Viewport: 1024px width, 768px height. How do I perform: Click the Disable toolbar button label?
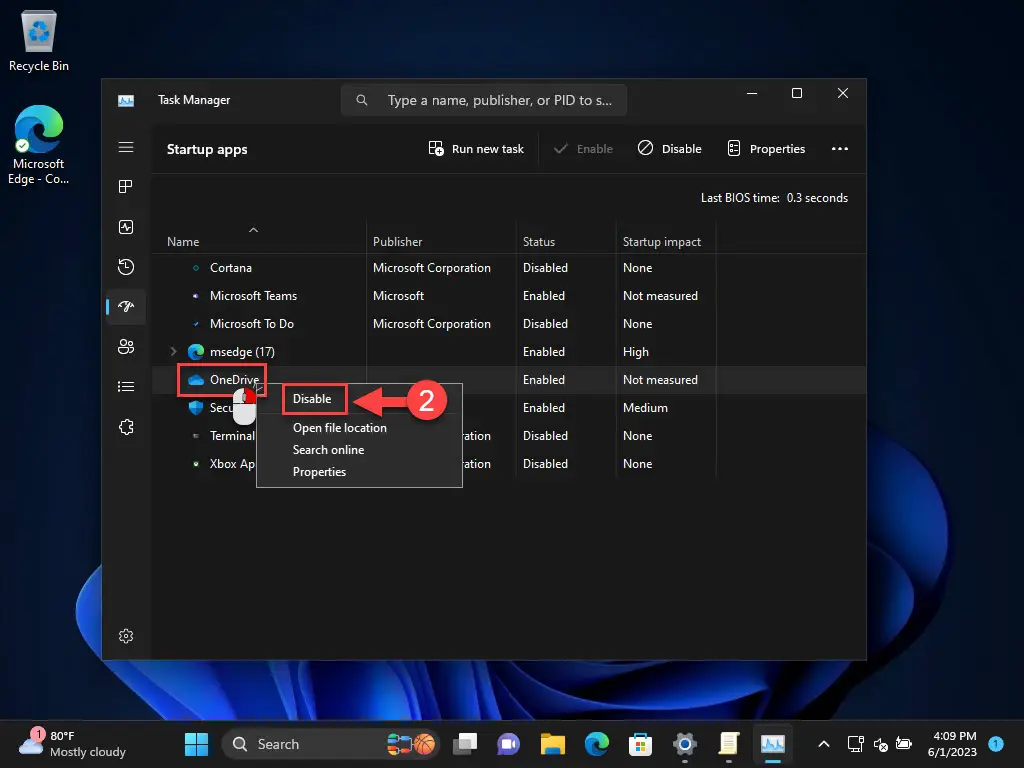[682, 149]
